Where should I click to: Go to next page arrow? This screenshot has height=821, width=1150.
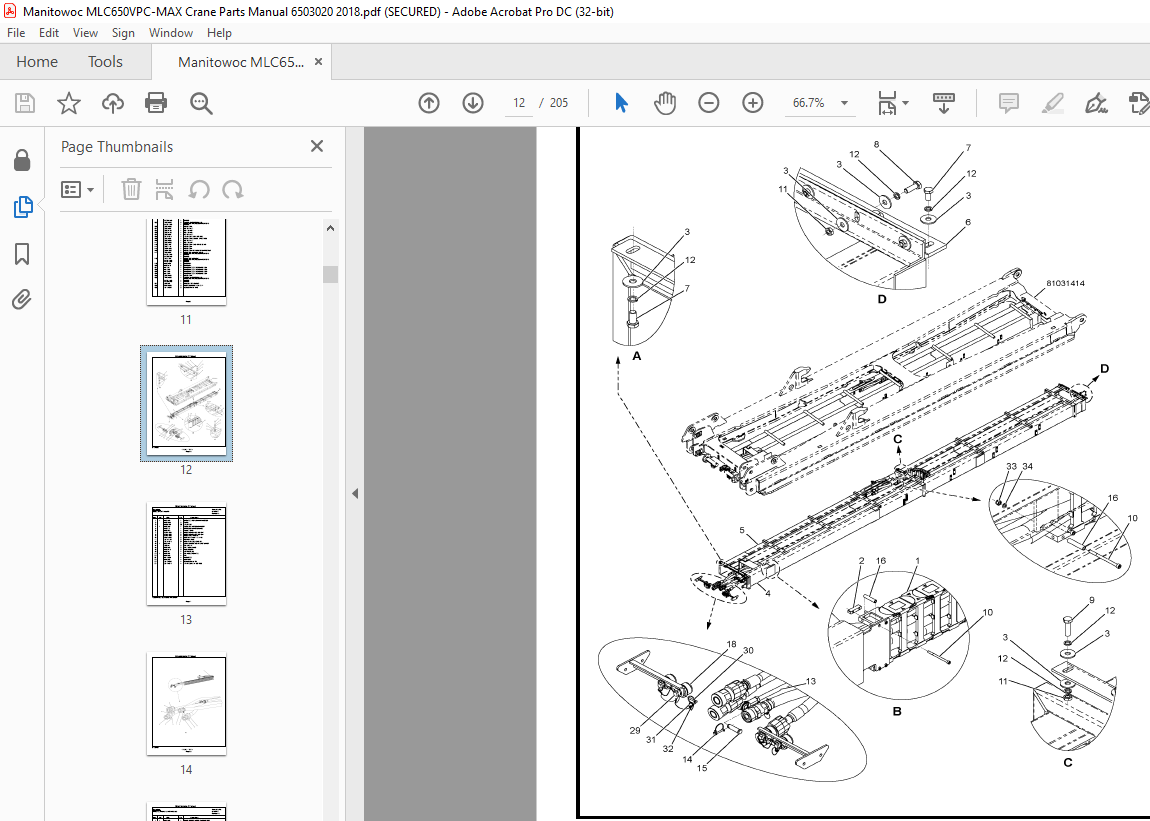click(x=473, y=103)
